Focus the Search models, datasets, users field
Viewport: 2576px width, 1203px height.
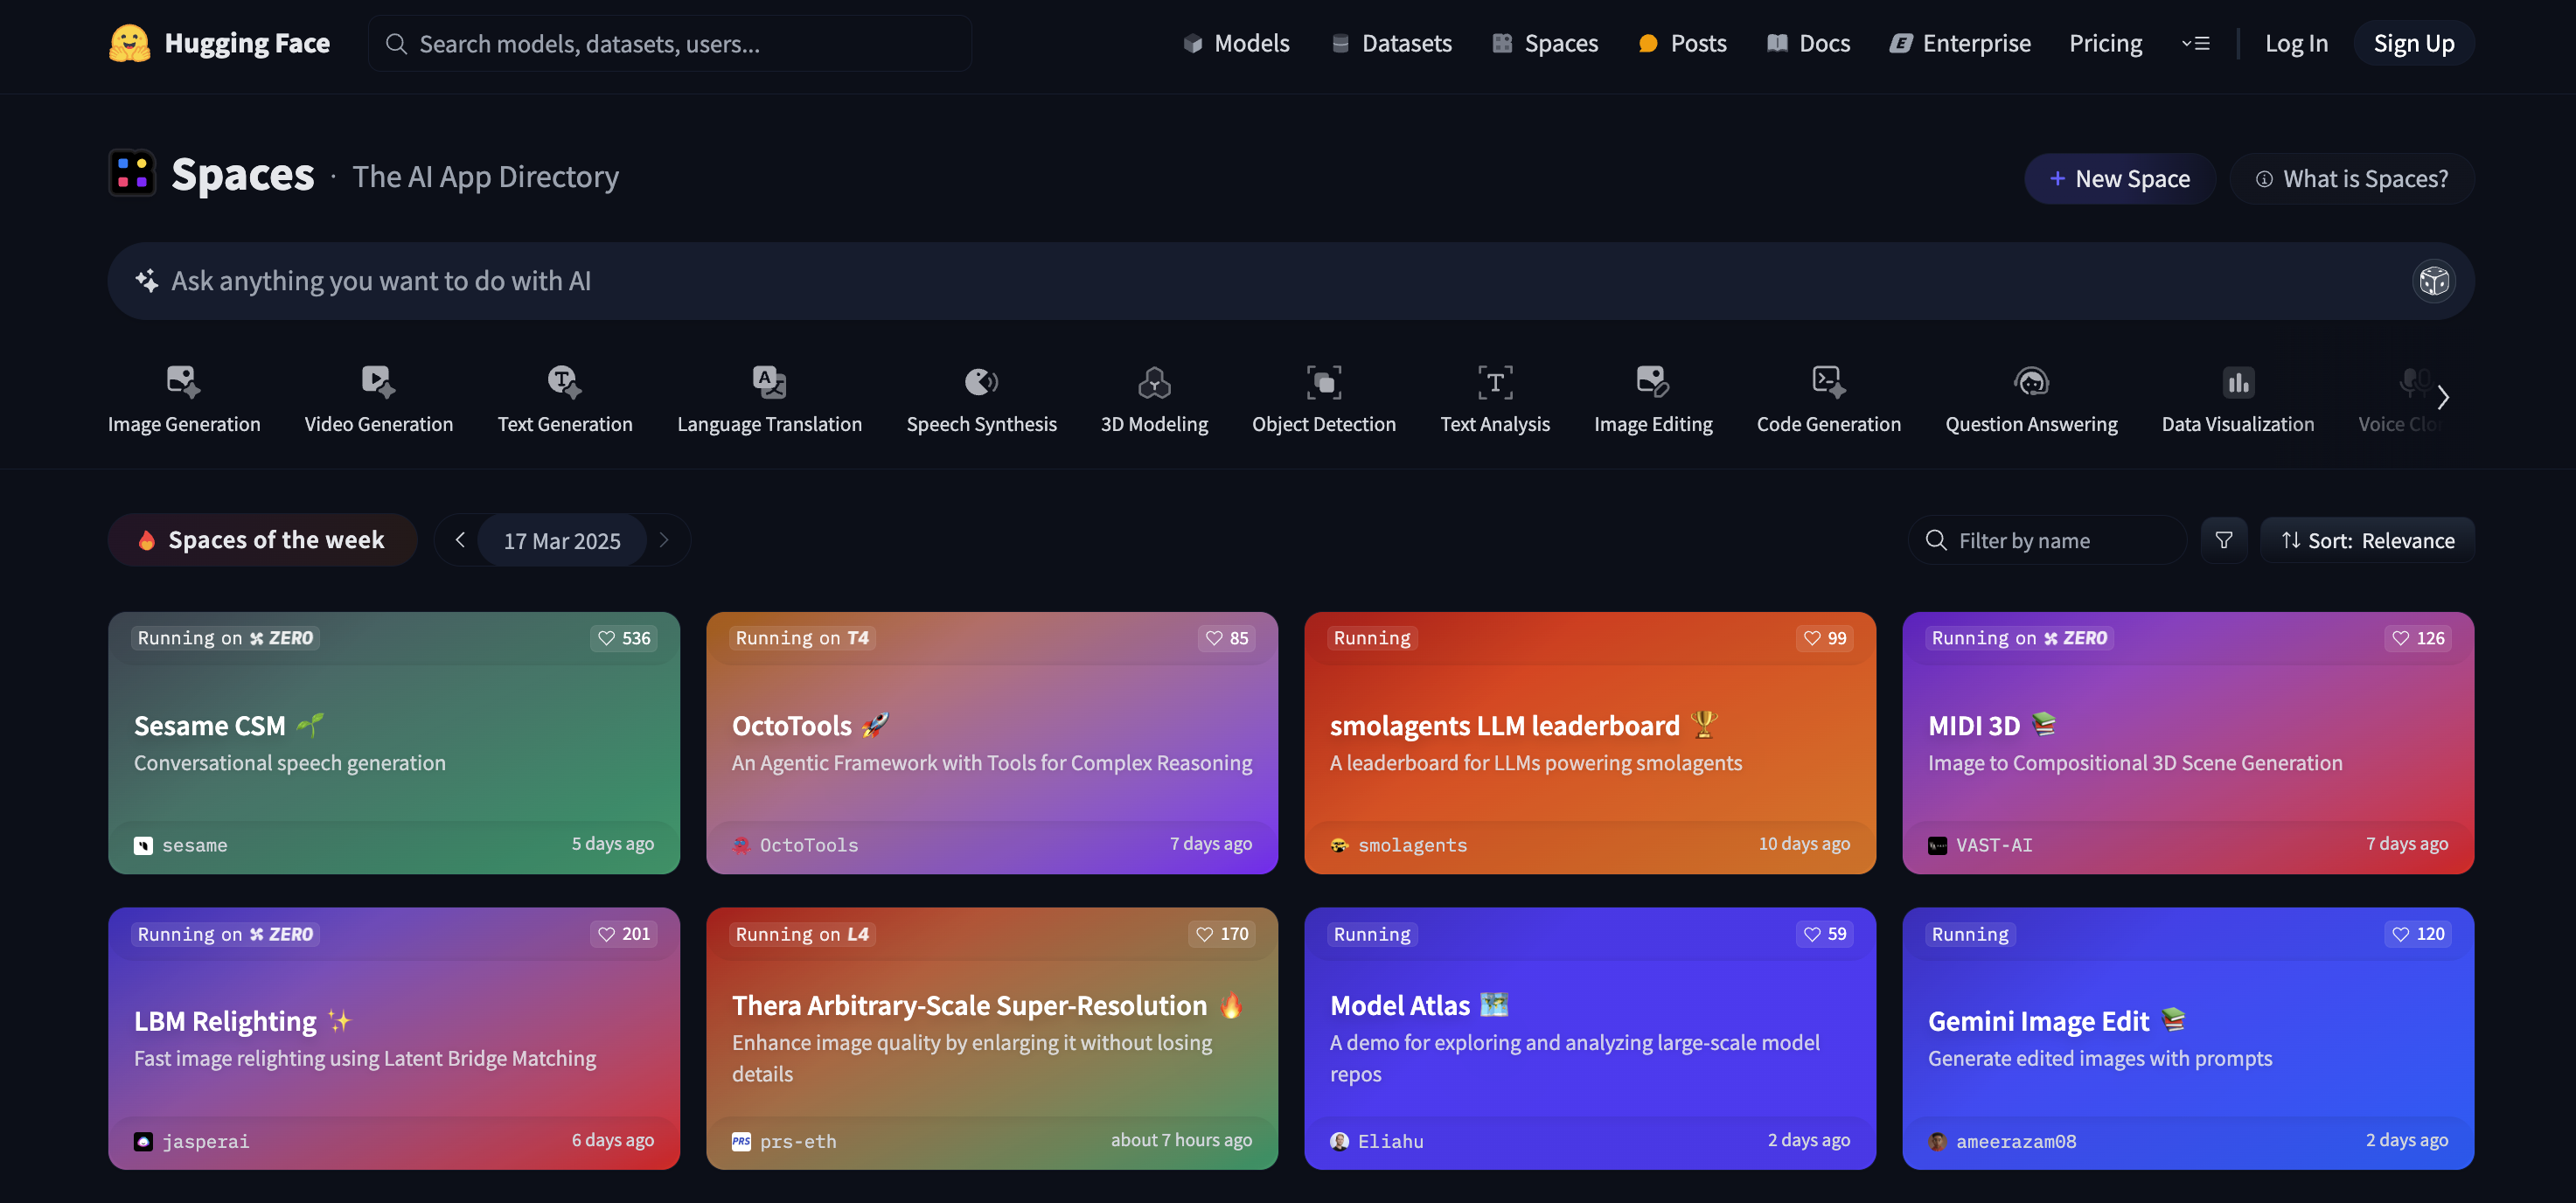669,43
